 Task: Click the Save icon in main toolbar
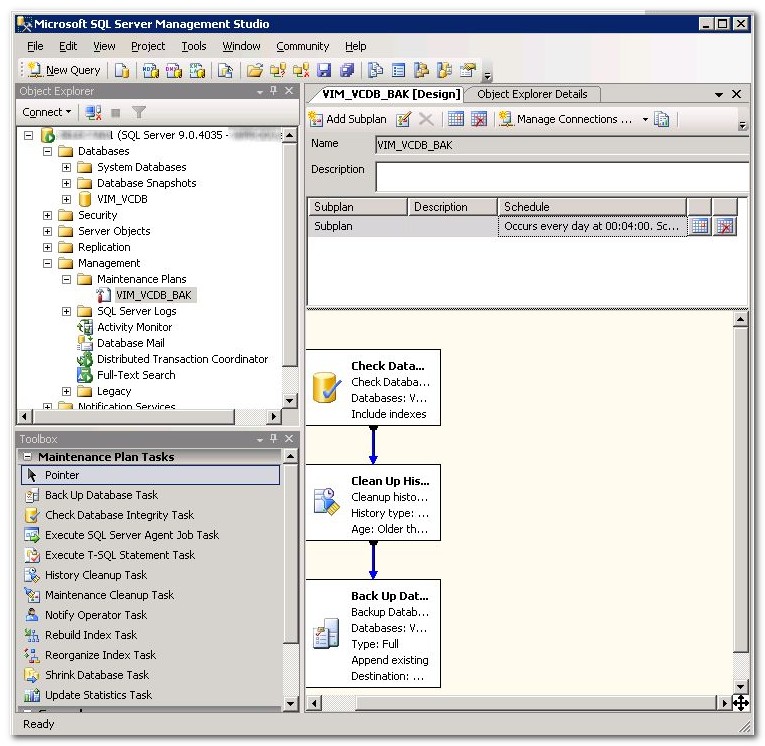(324, 70)
